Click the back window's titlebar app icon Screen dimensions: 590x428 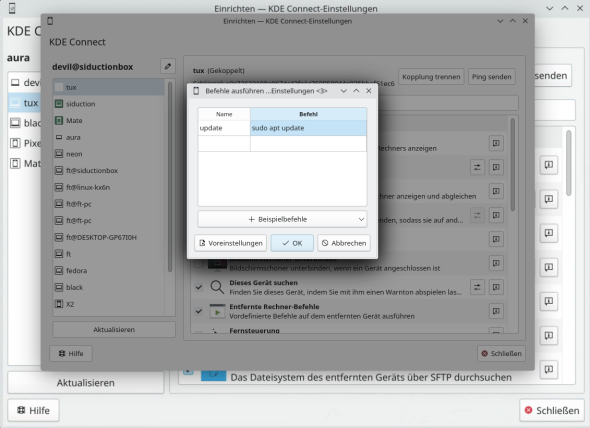point(12,8)
